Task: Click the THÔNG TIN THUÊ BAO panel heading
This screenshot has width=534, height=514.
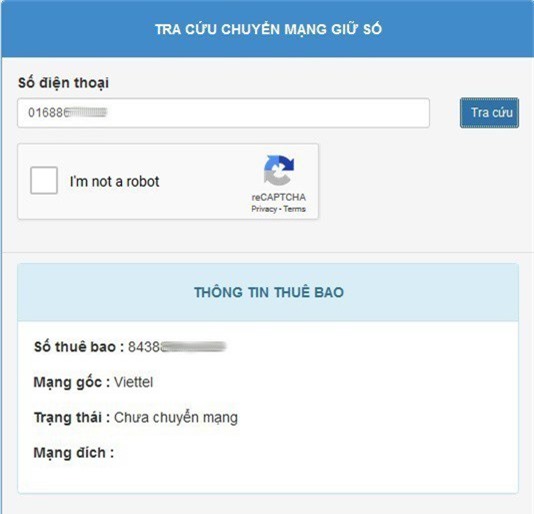Action: click(269, 292)
